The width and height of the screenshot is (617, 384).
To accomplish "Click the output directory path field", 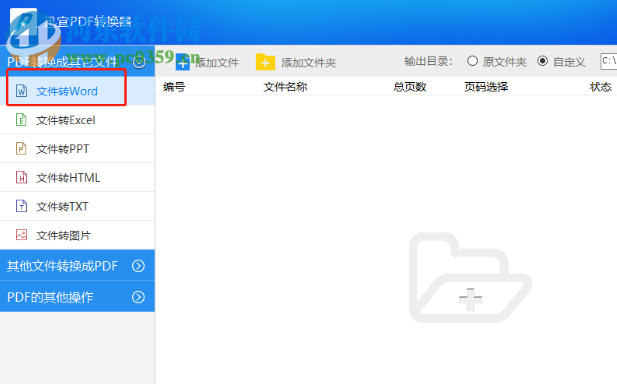I will [x=608, y=61].
